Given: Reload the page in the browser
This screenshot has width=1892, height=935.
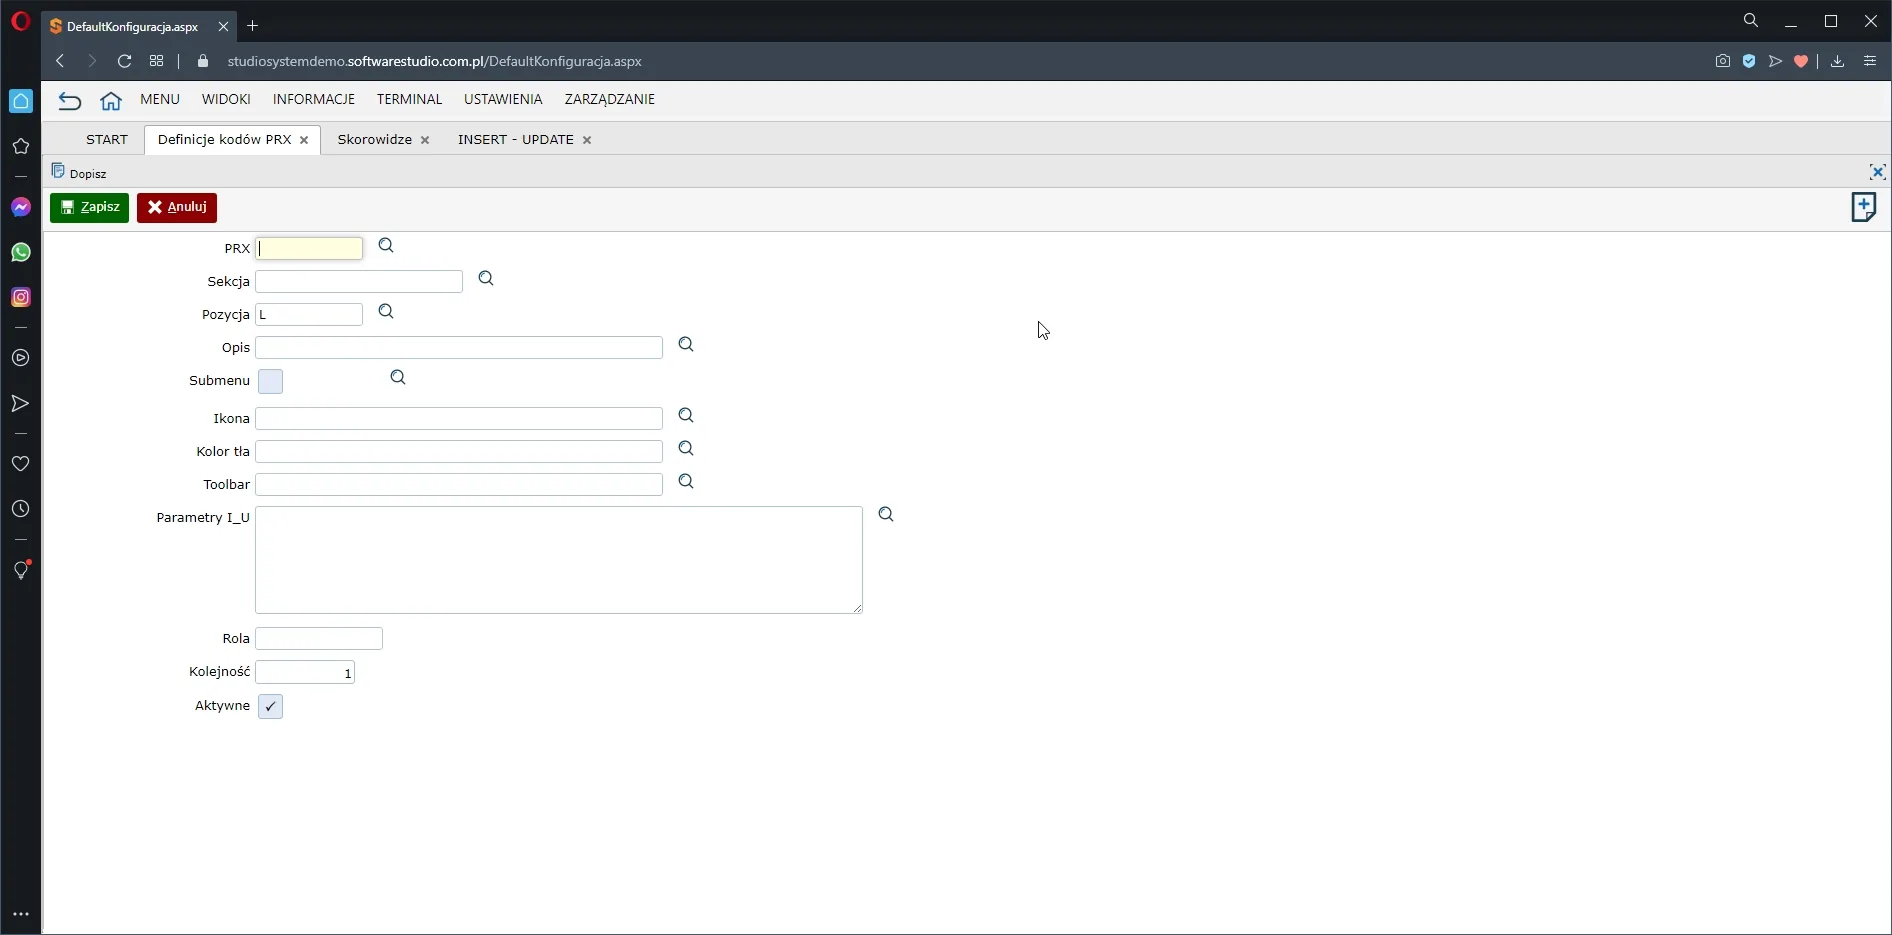Looking at the screenshot, I should (x=124, y=61).
